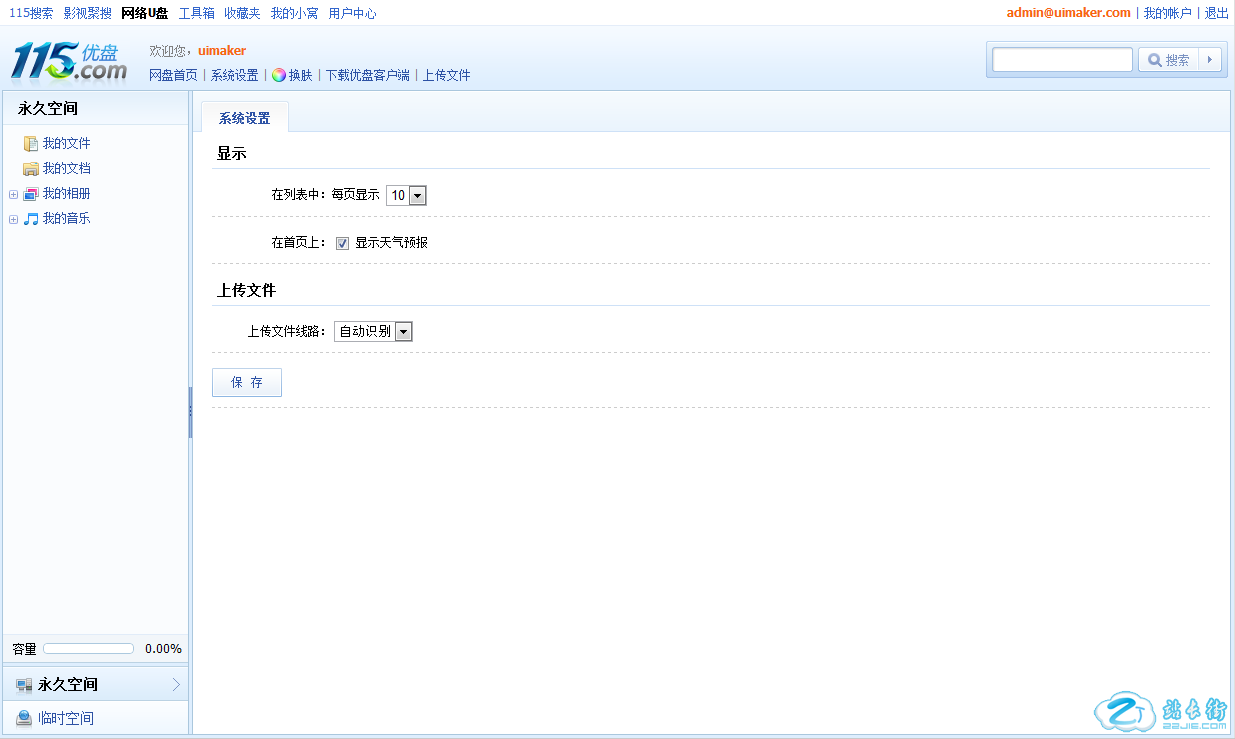This screenshot has width=1235, height=739.
Task: Select the 系统设置 tab
Action: coord(245,118)
